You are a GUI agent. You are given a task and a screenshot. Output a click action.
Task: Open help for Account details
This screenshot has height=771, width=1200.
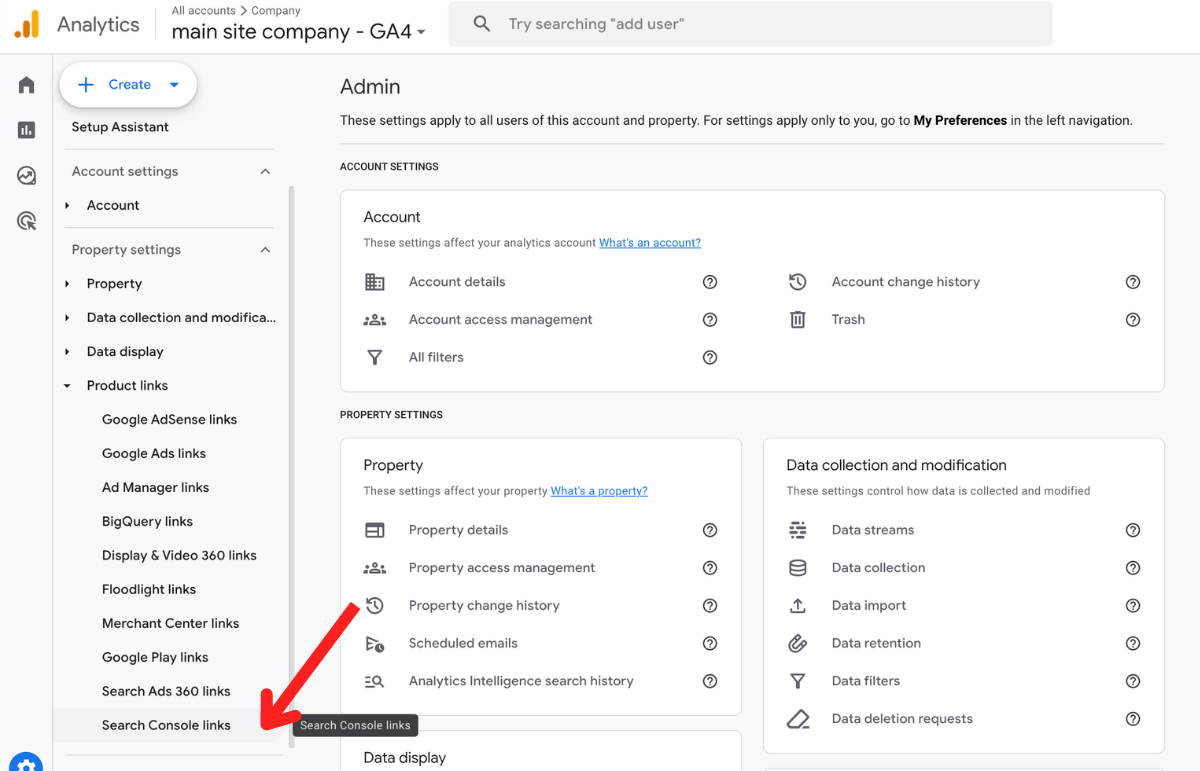coord(710,282)
